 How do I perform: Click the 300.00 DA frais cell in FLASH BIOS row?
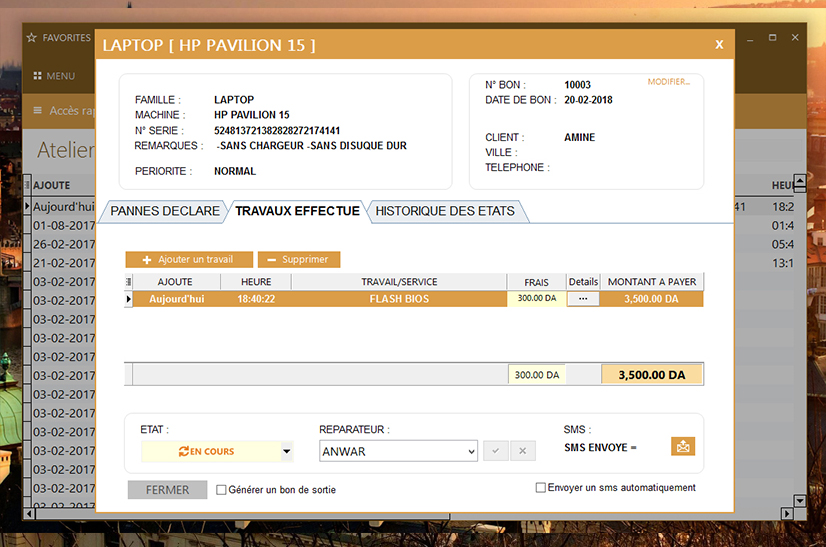537,298
